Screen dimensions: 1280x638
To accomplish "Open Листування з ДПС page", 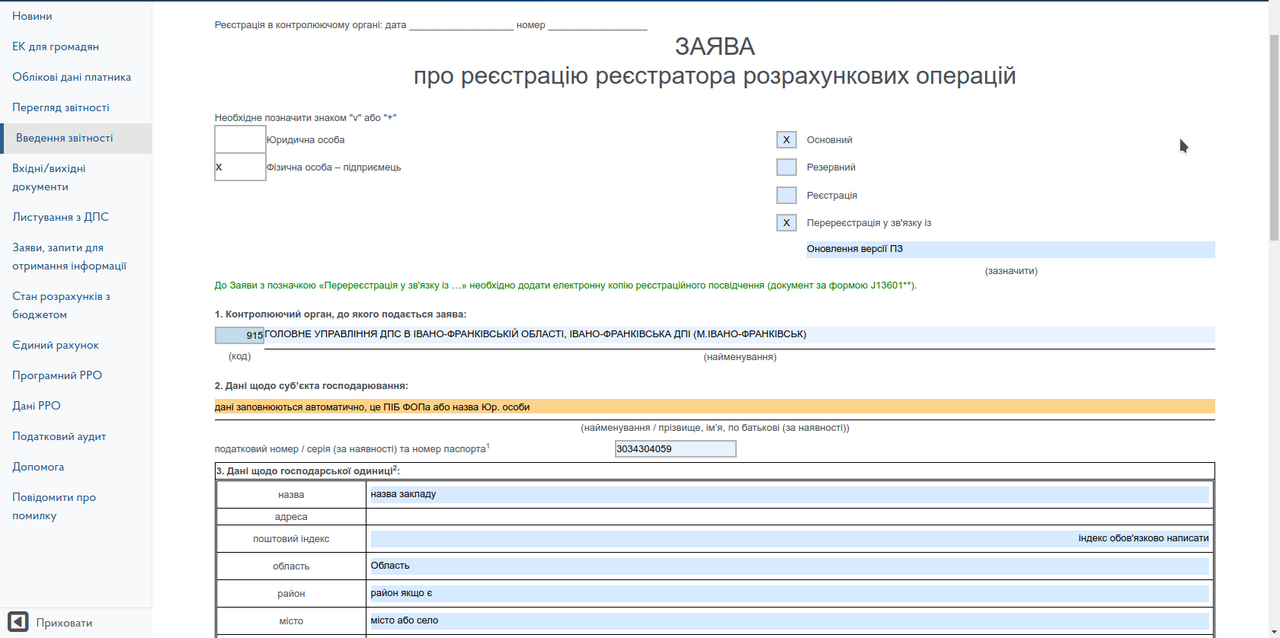I will (60, 217).
